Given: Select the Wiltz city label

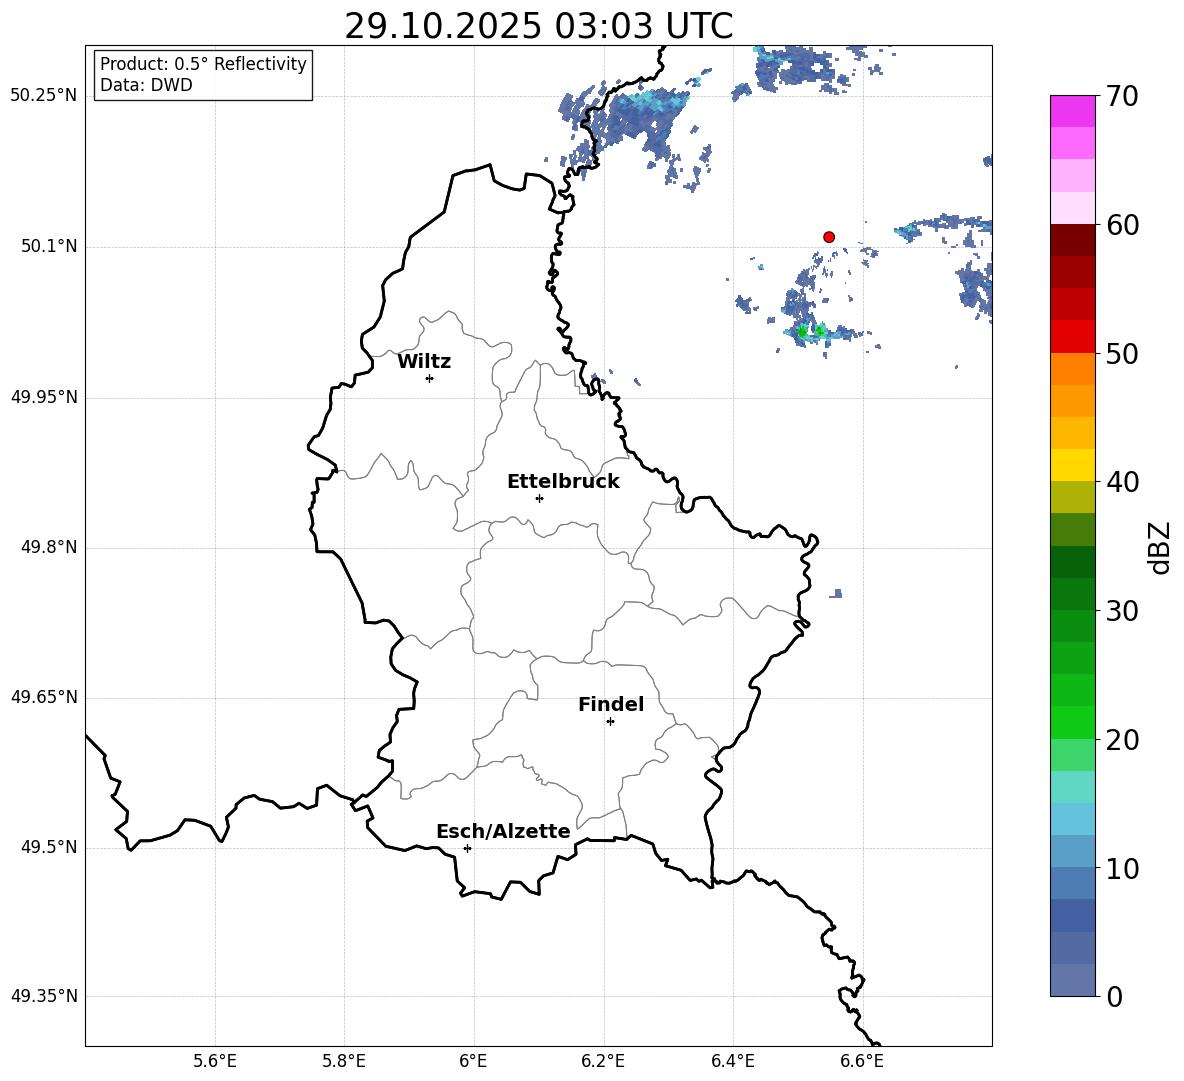Looking at the screenshot, I should tap(424, 362).
